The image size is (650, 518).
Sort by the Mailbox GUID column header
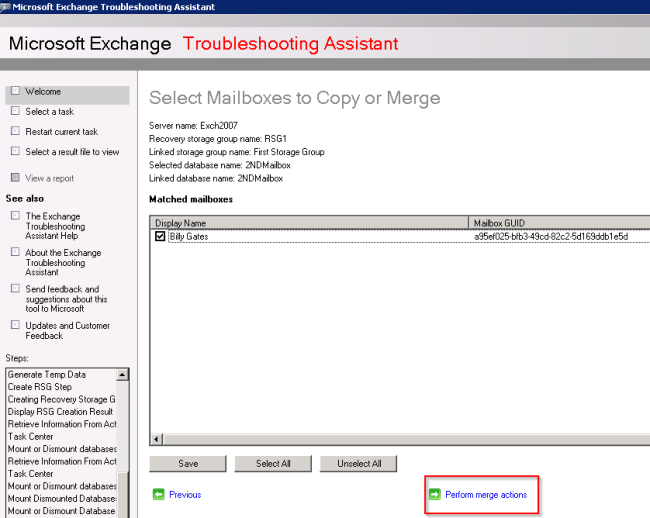[x=559, y=223]
